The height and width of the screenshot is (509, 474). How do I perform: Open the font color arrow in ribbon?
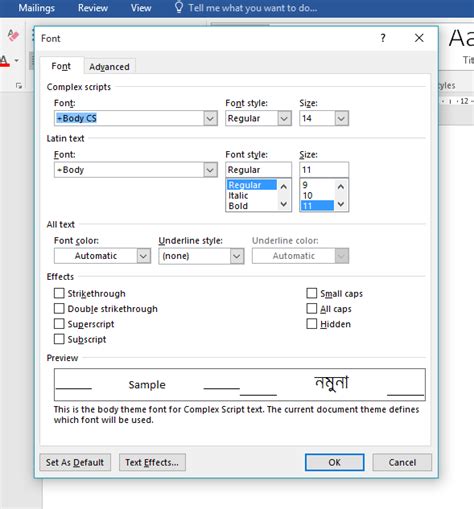click(x=17, y=61)
